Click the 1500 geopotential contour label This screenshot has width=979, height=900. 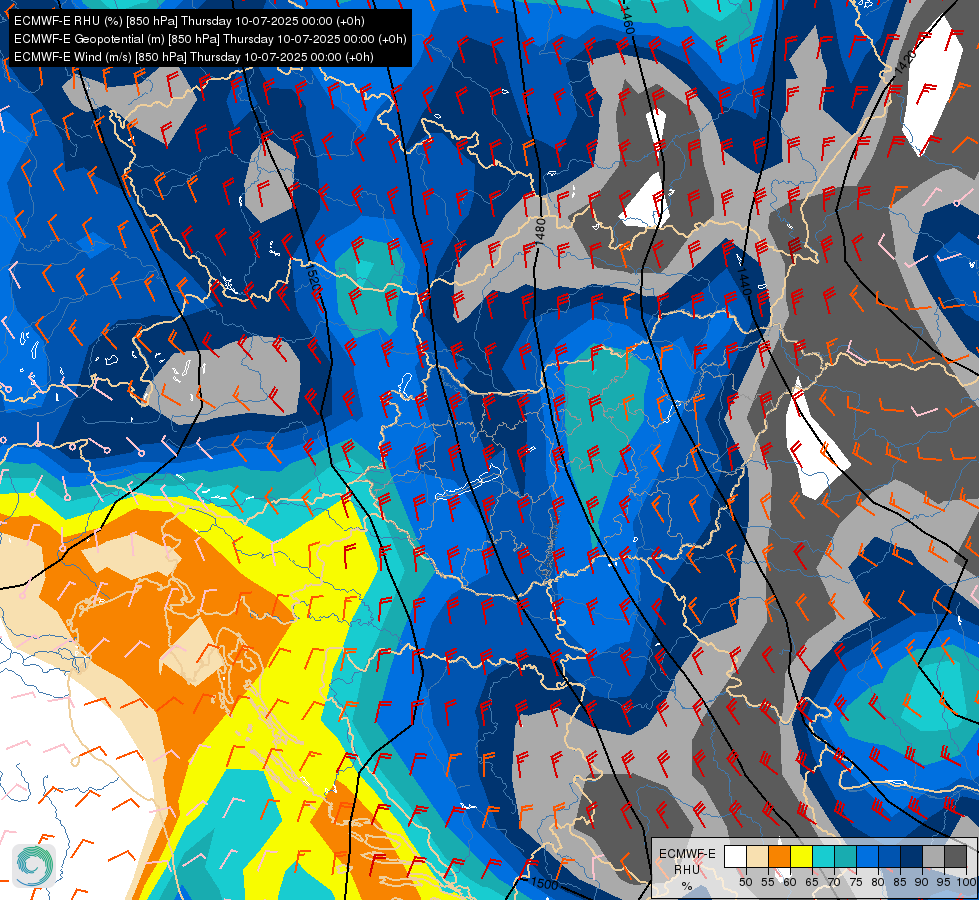544,883
